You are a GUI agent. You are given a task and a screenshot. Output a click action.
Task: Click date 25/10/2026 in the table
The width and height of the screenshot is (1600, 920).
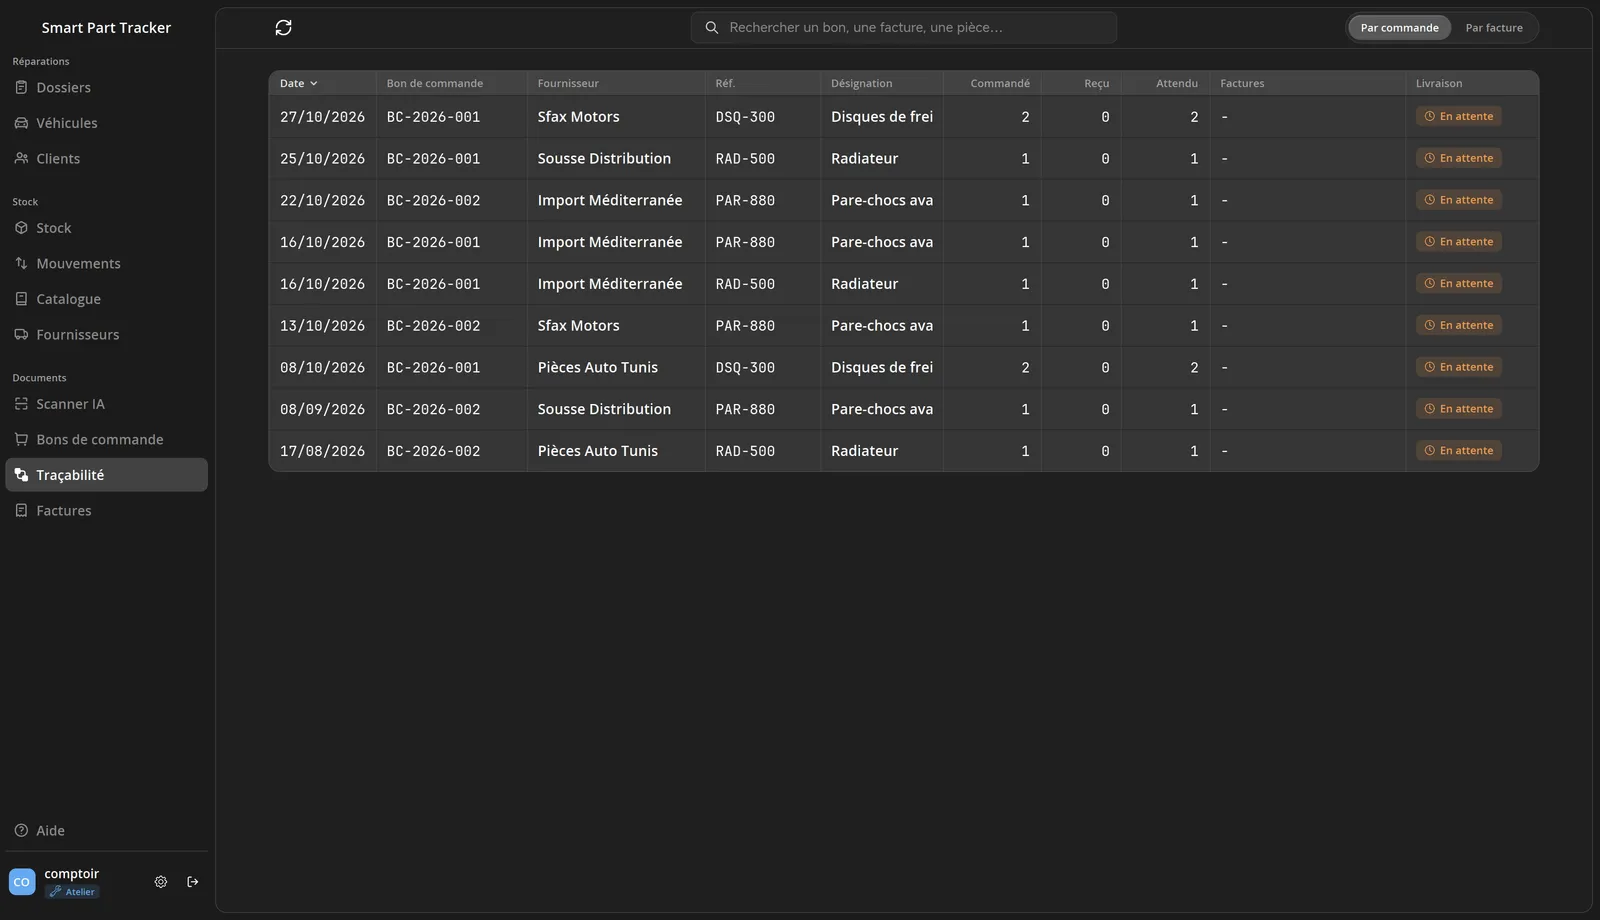click(x=322, y=159)
